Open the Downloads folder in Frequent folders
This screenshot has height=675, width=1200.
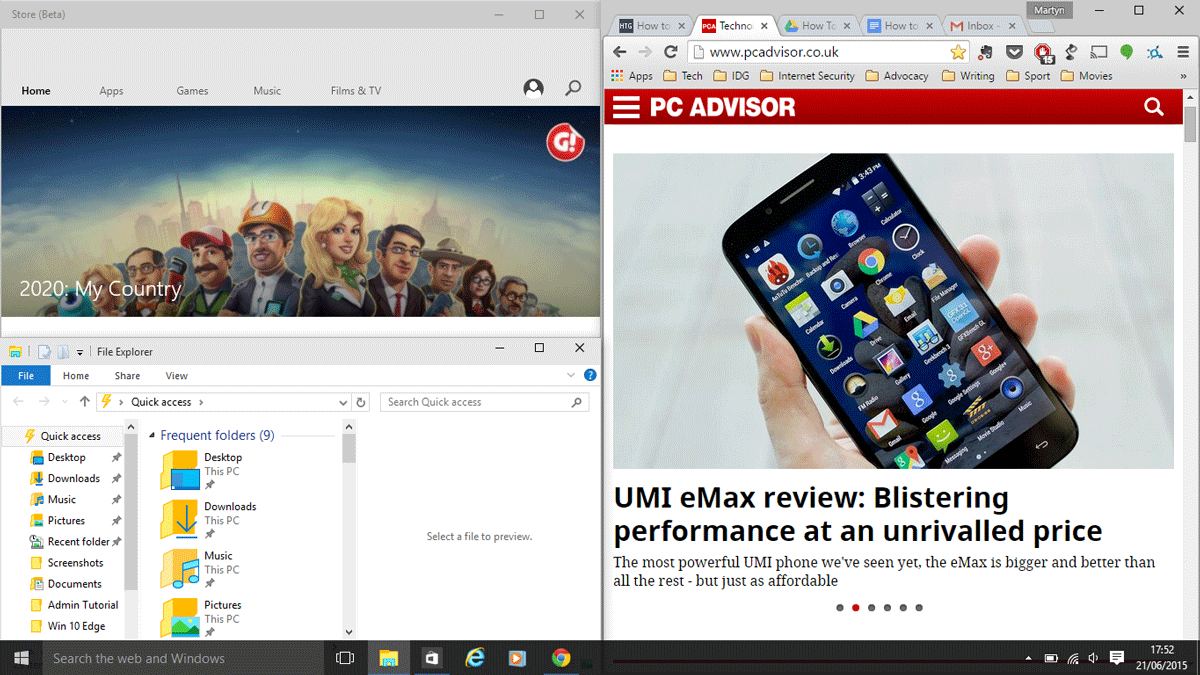[208, 519]
